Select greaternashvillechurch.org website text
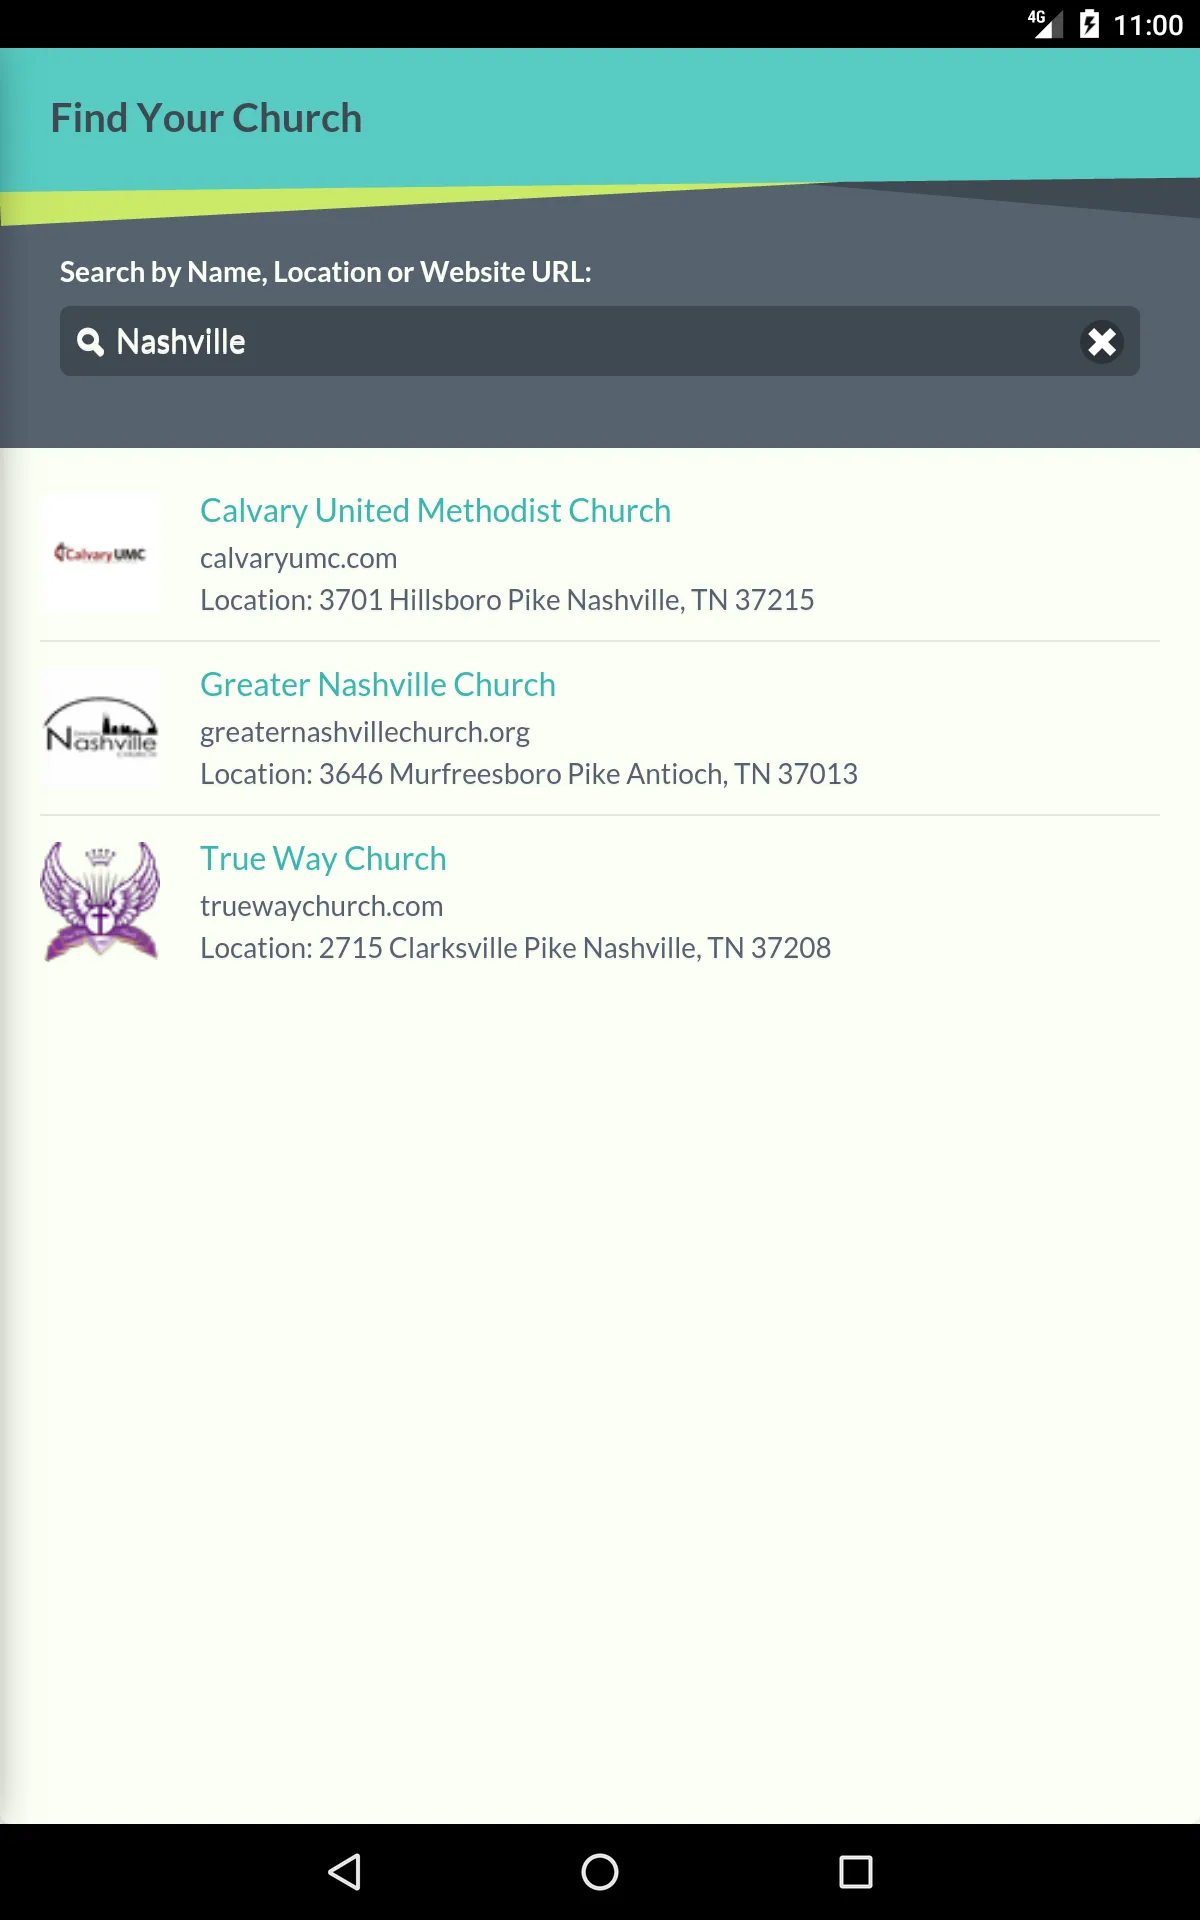Image resolution: width=1200 pixels, height=1920 pixels. 365,732
